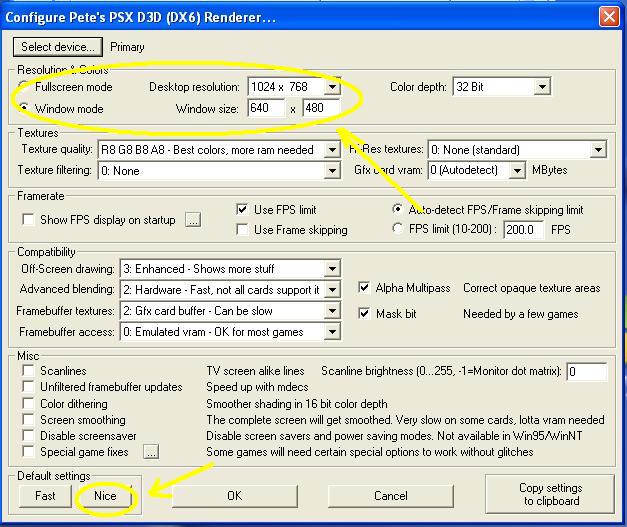Toggle the Alpha Multipass checkbox
The image size is (627, 527).
[364, 288]
